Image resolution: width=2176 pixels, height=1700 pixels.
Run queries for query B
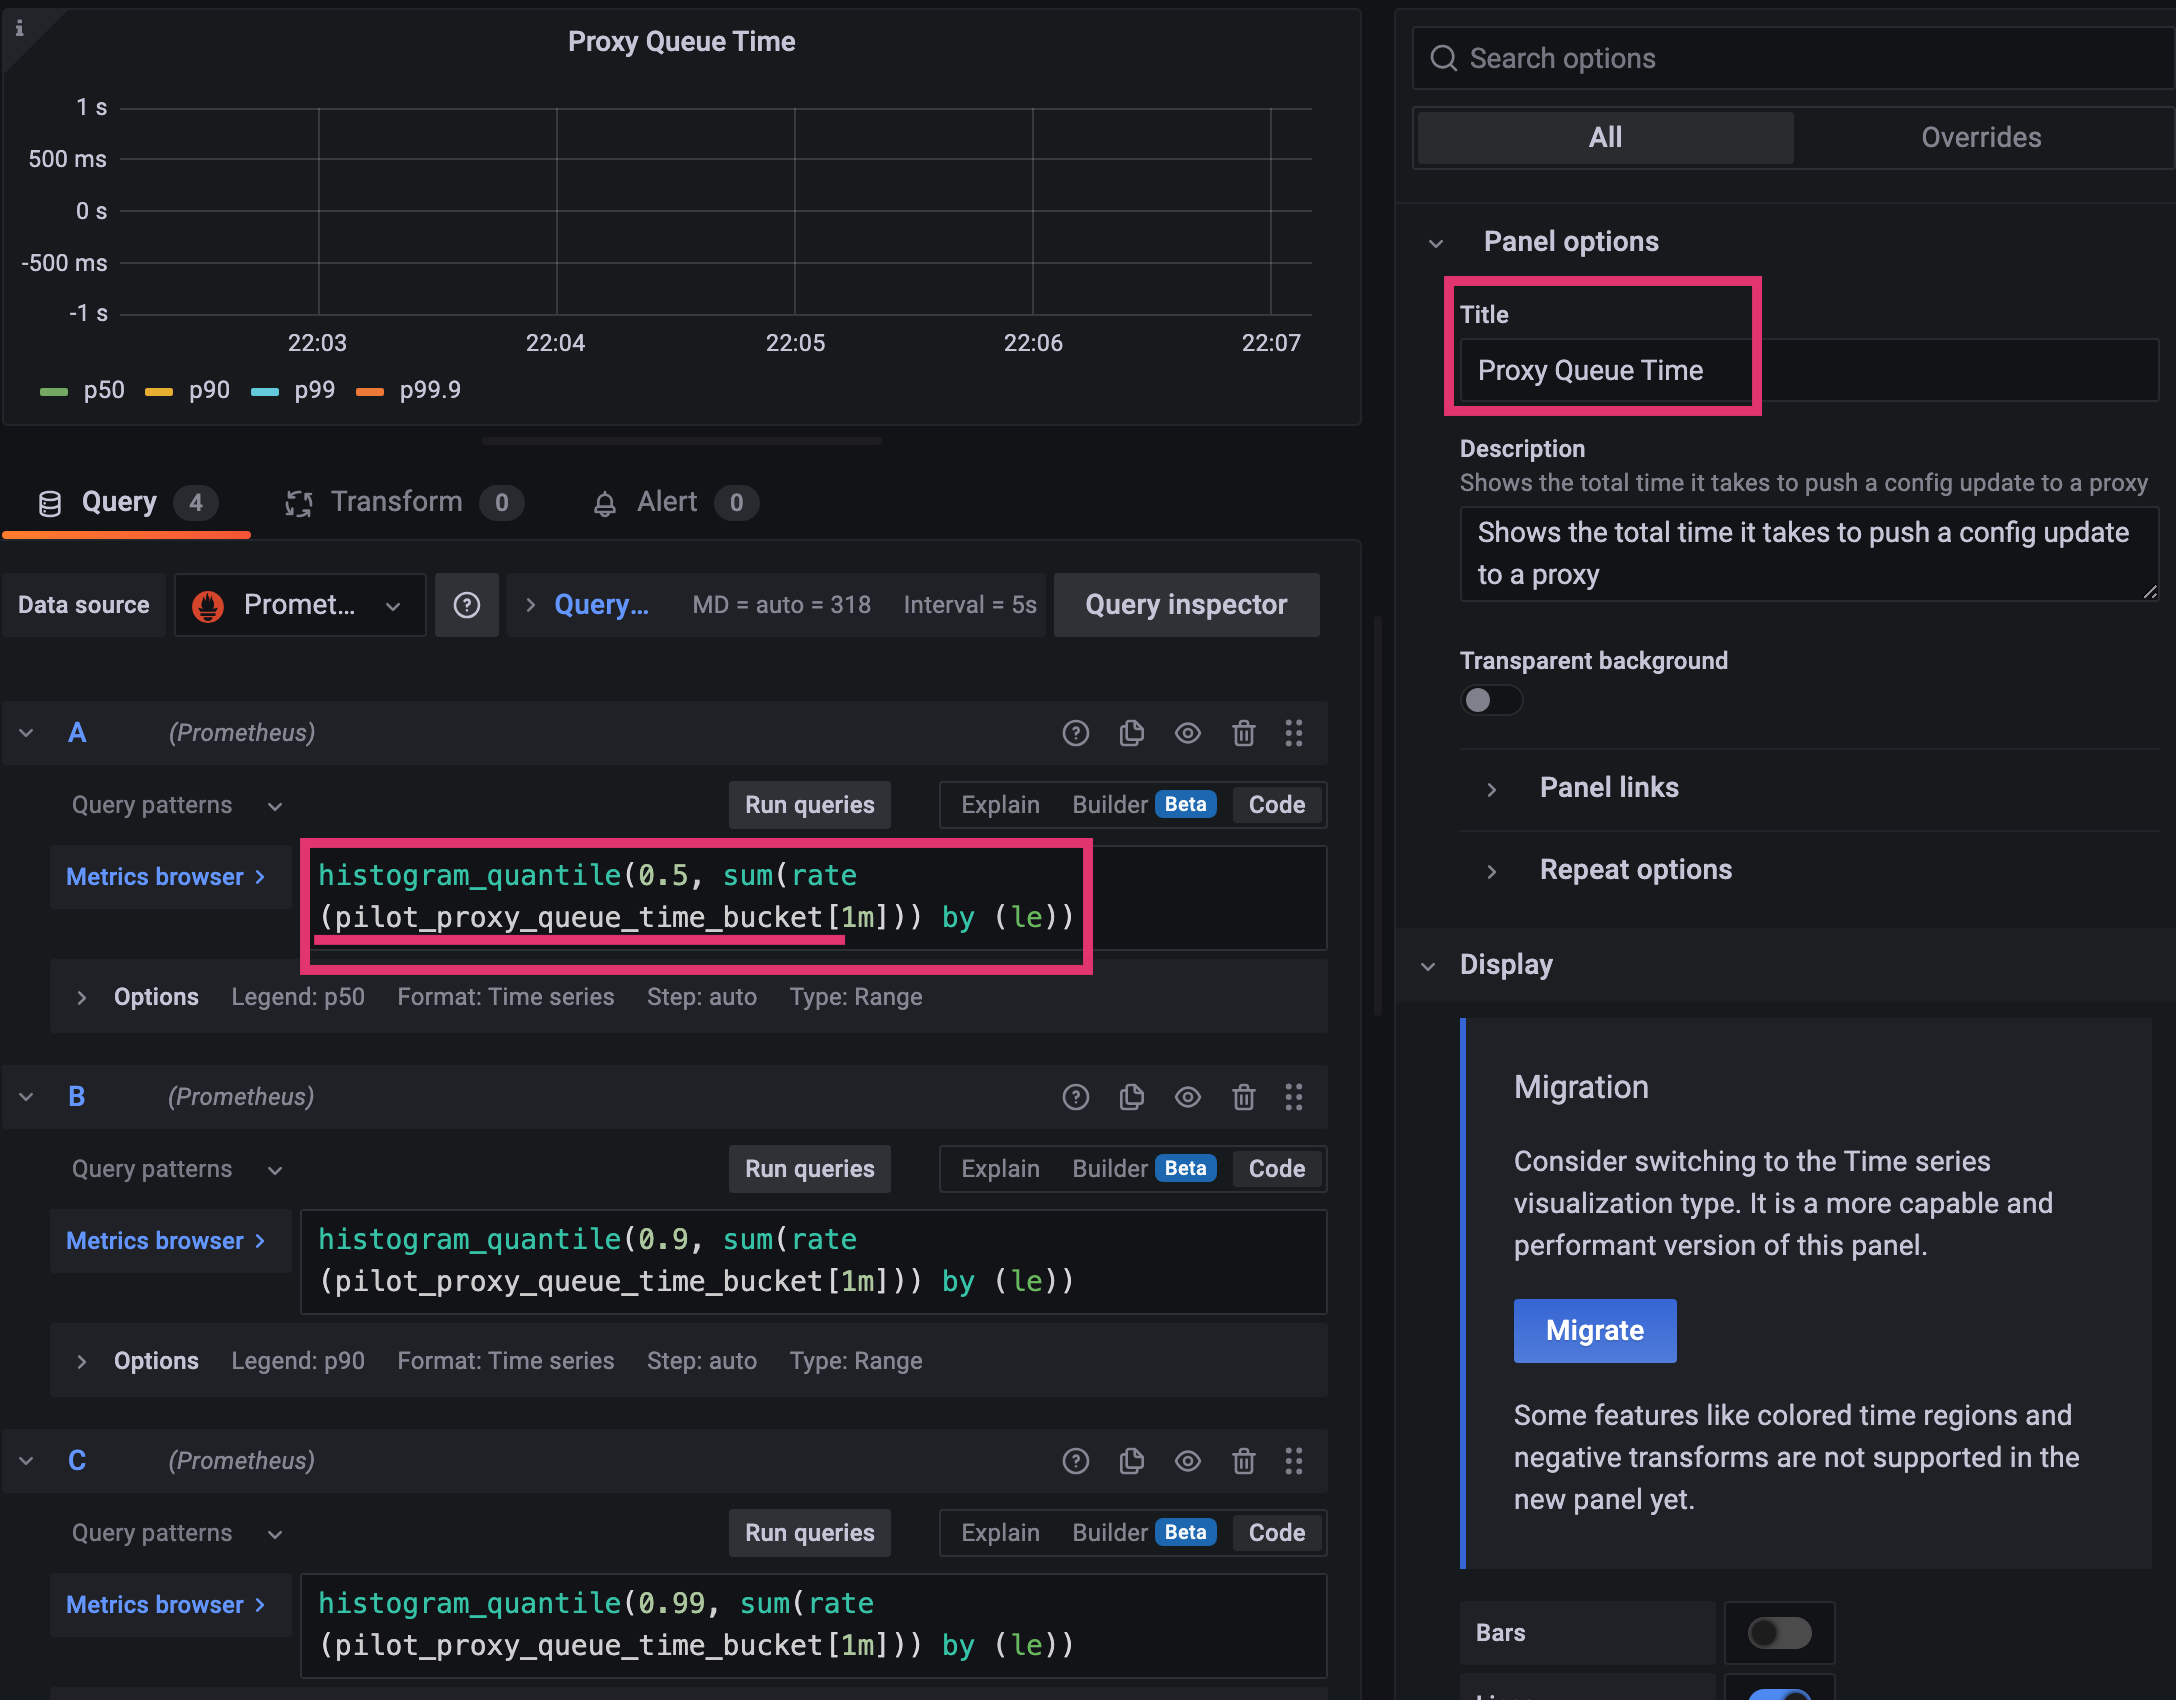[810, 1169]
